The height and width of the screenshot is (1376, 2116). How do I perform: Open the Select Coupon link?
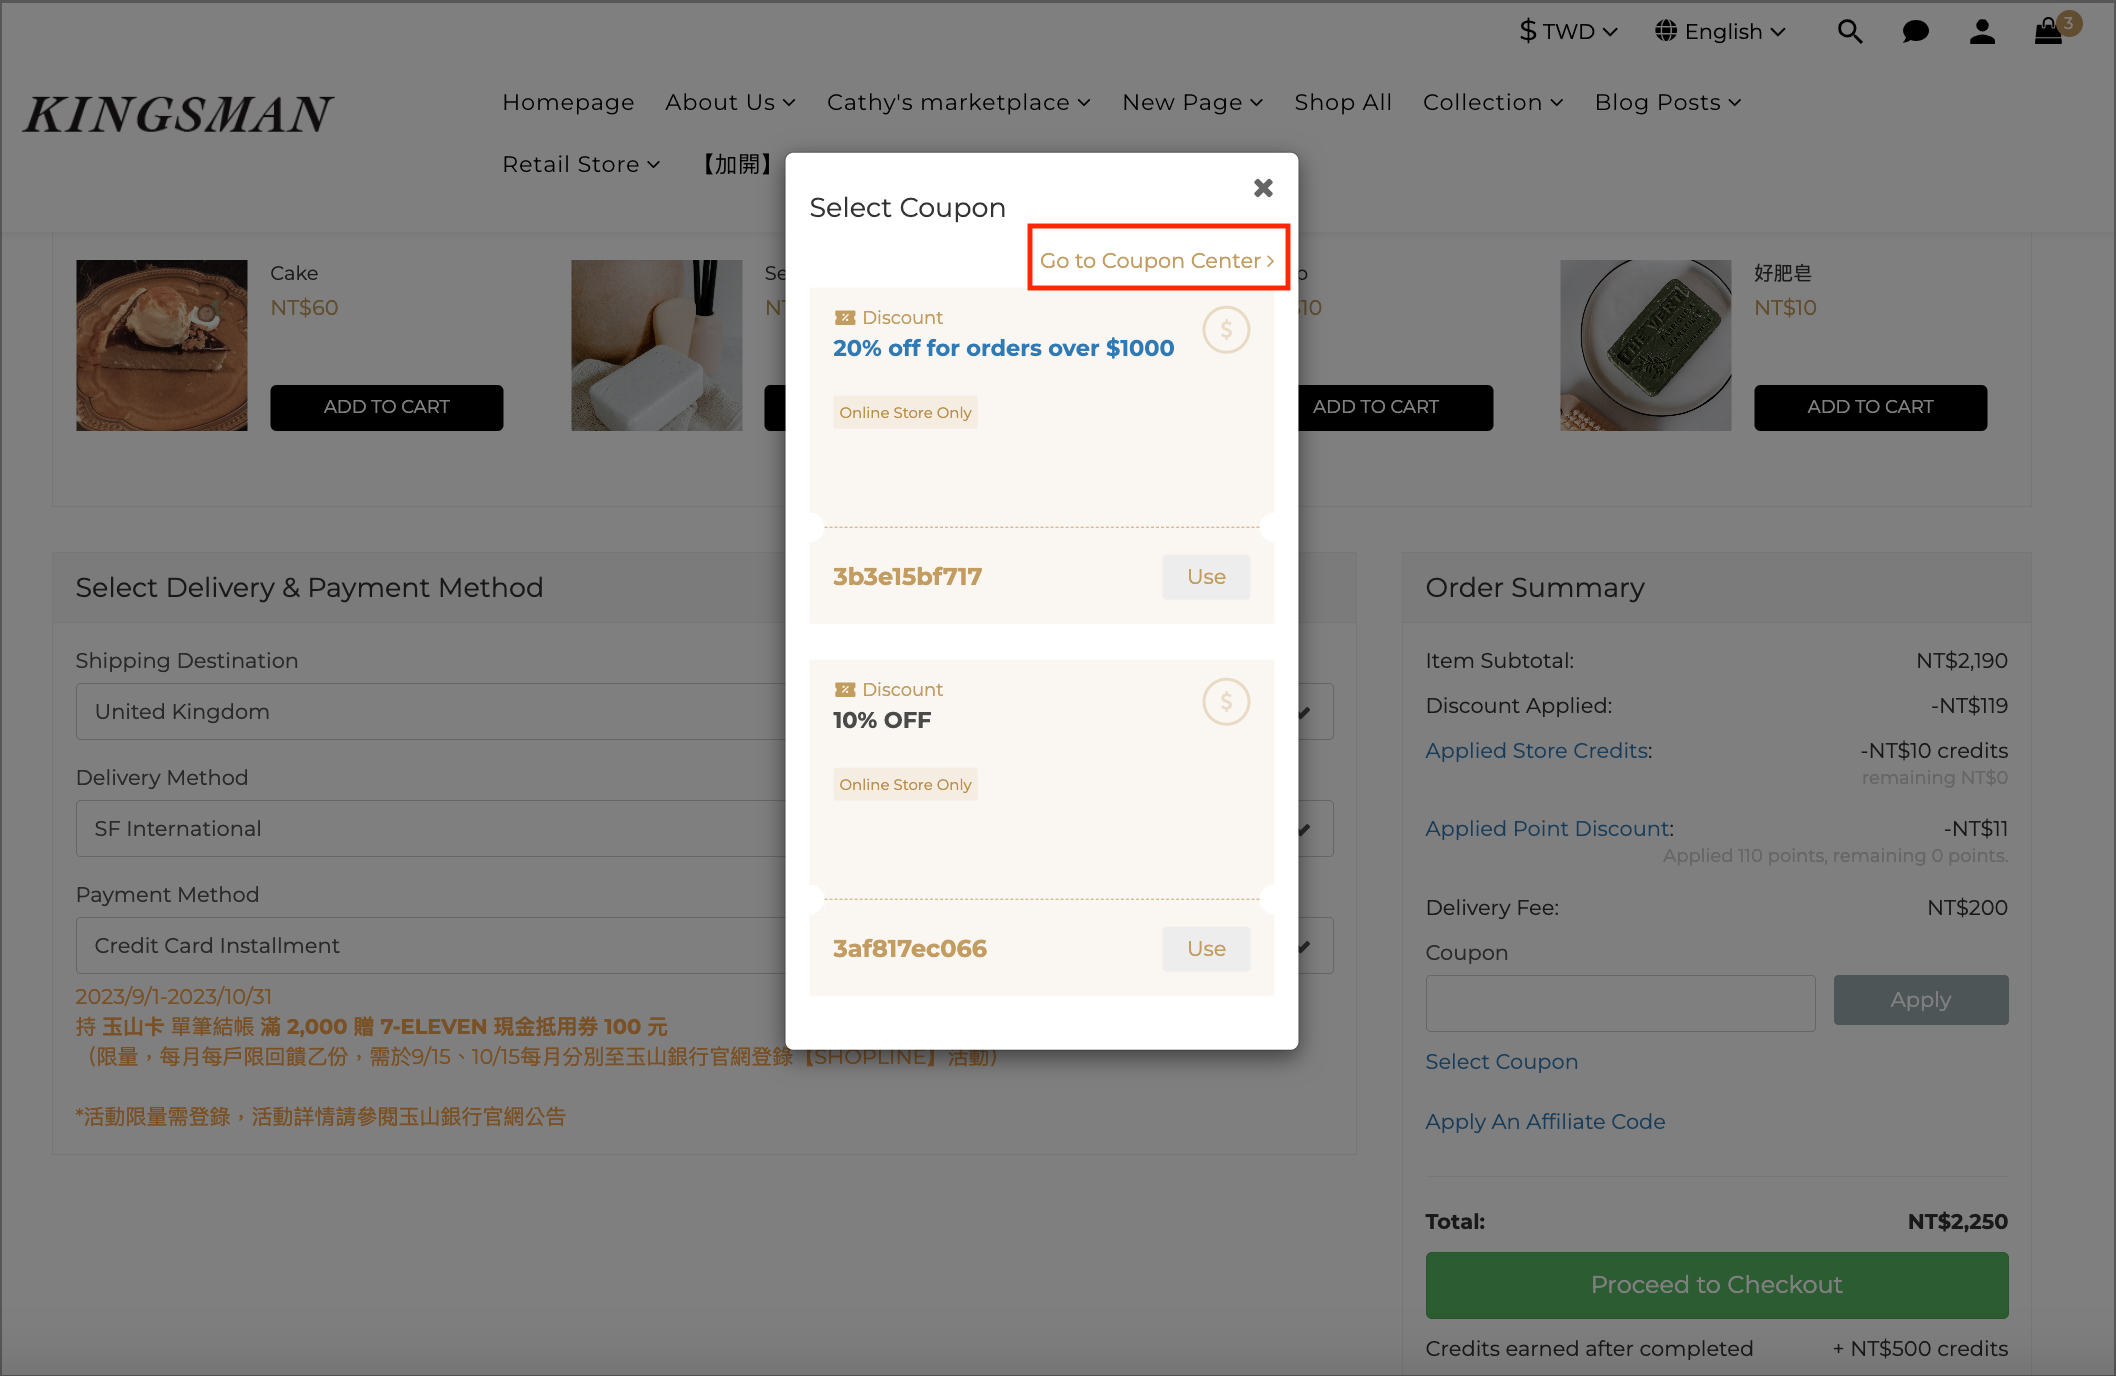point(1501,1062)
